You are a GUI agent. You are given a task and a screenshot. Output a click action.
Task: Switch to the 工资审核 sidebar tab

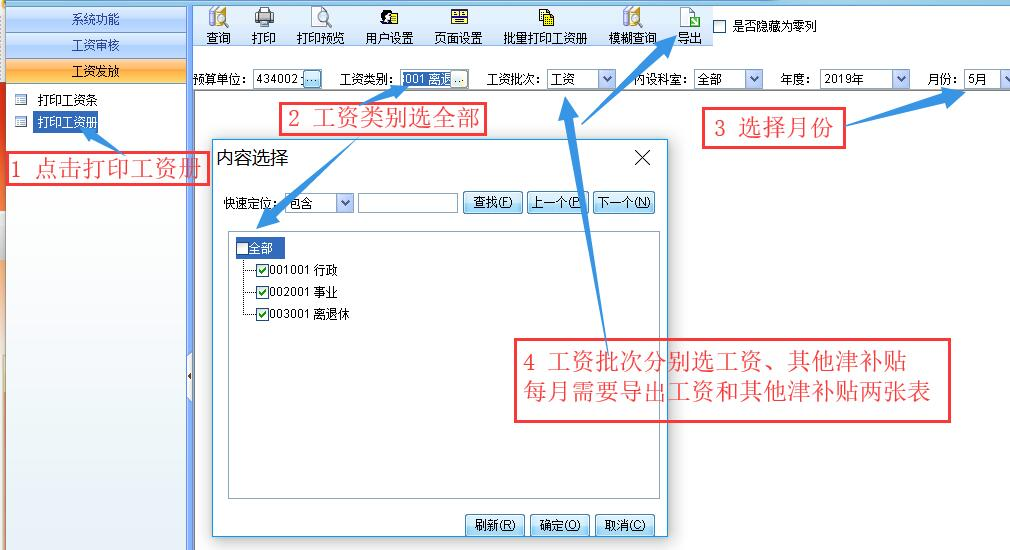(x=95, y=46)
